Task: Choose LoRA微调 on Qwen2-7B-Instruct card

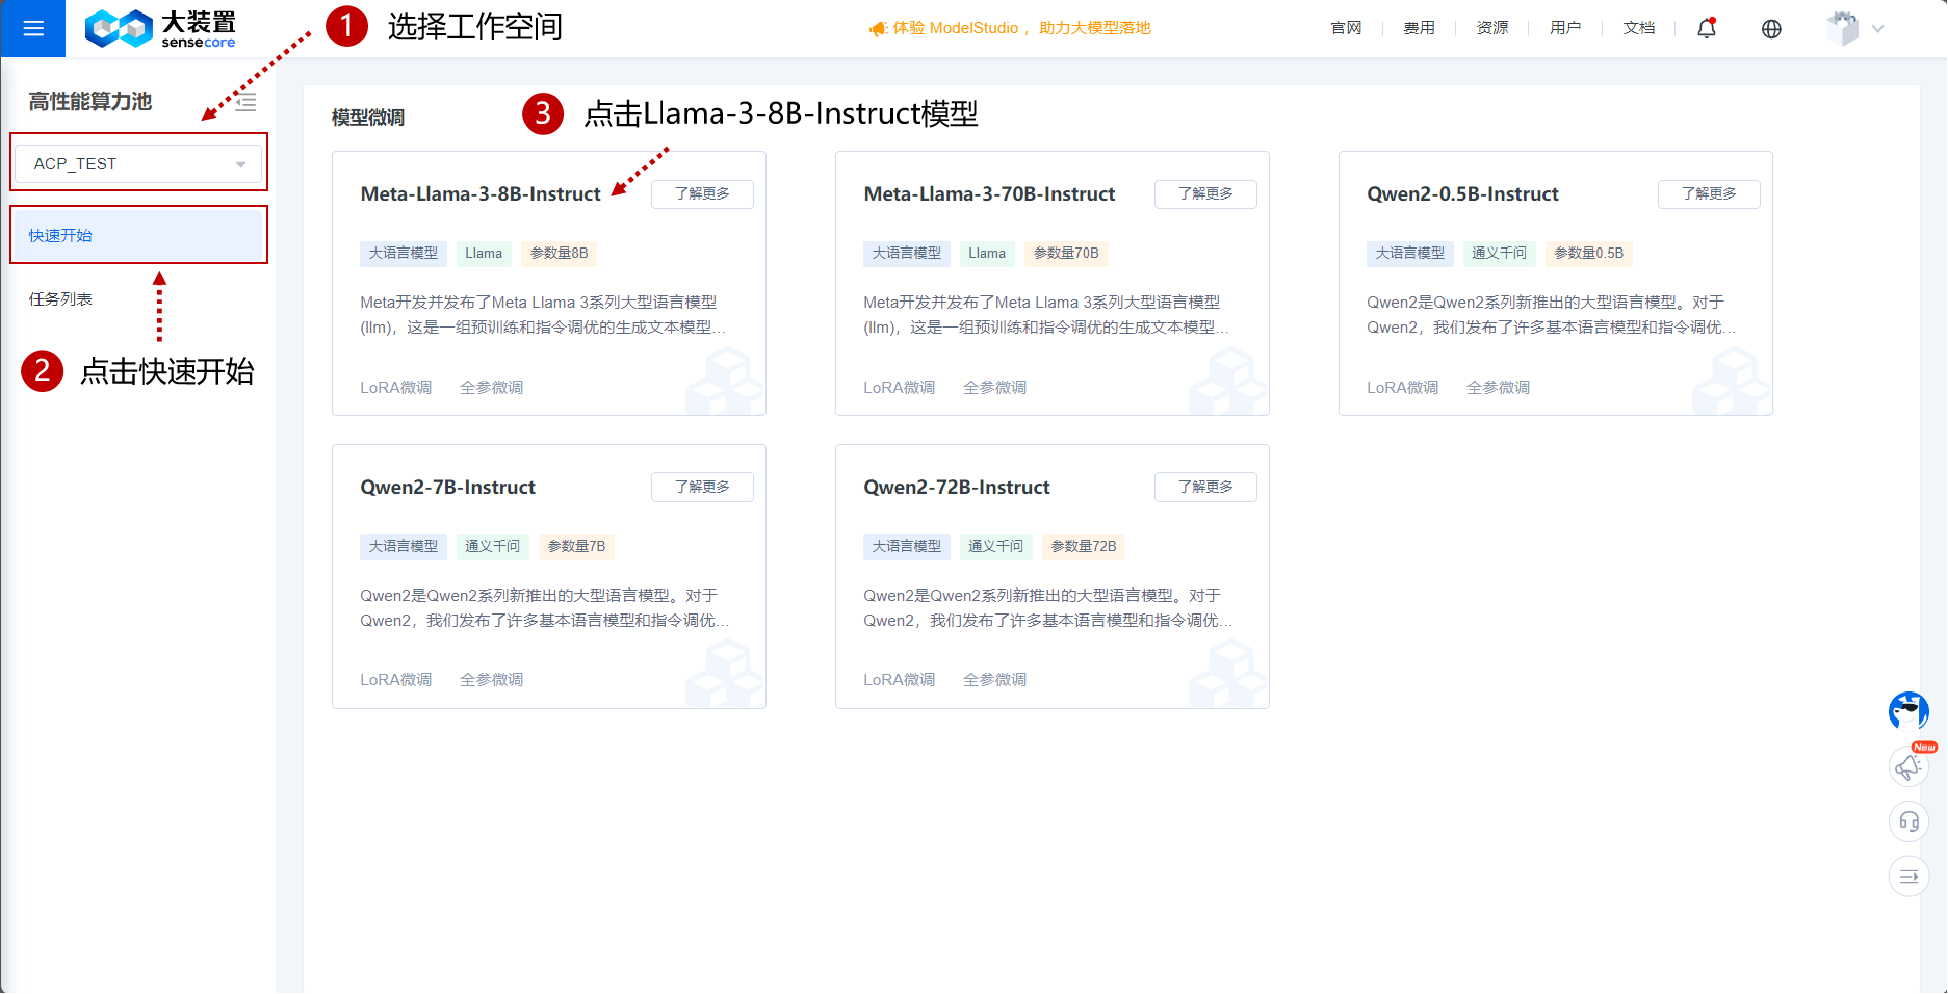Action: pyautogui.click(x=396, y=680)
